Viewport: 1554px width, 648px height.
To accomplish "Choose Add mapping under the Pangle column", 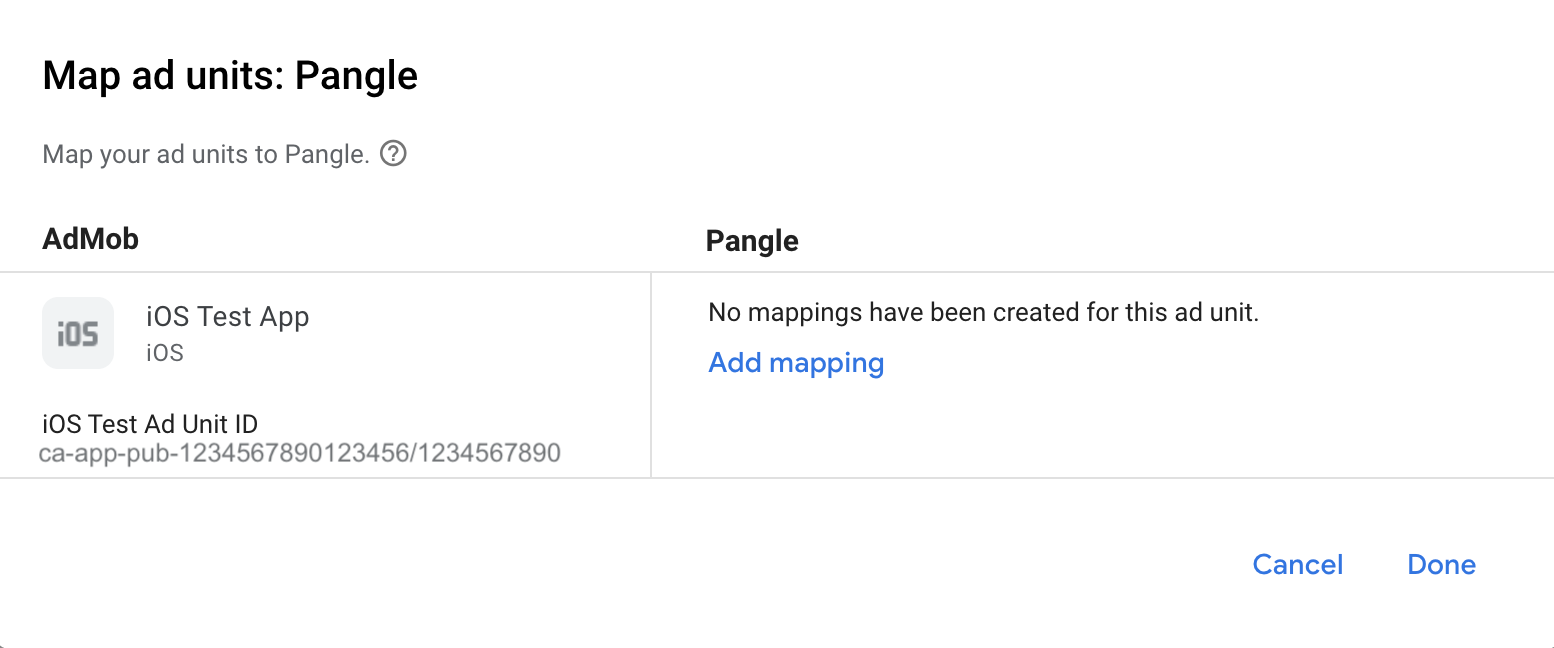I will (x=795, y=363).
